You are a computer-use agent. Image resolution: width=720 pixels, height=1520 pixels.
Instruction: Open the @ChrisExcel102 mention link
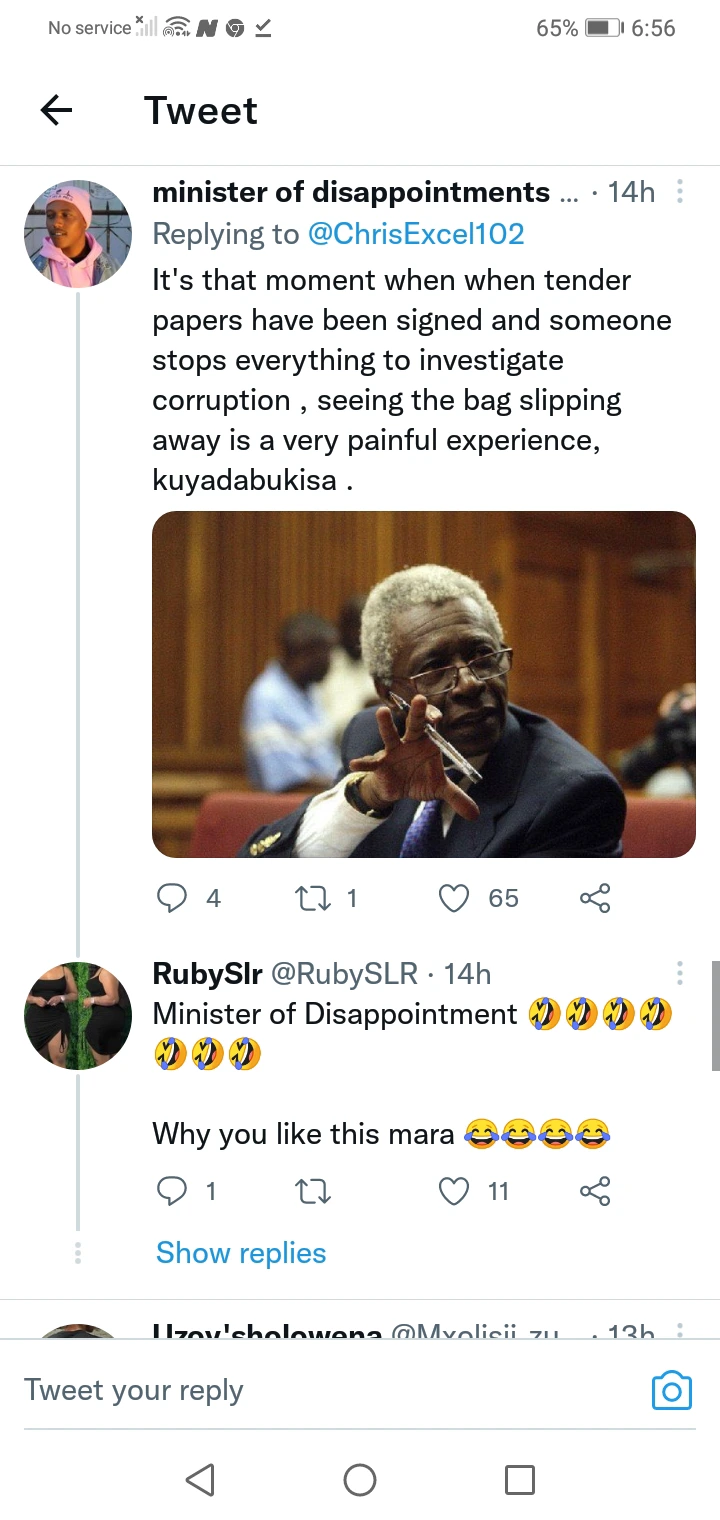tap(416, 234)
